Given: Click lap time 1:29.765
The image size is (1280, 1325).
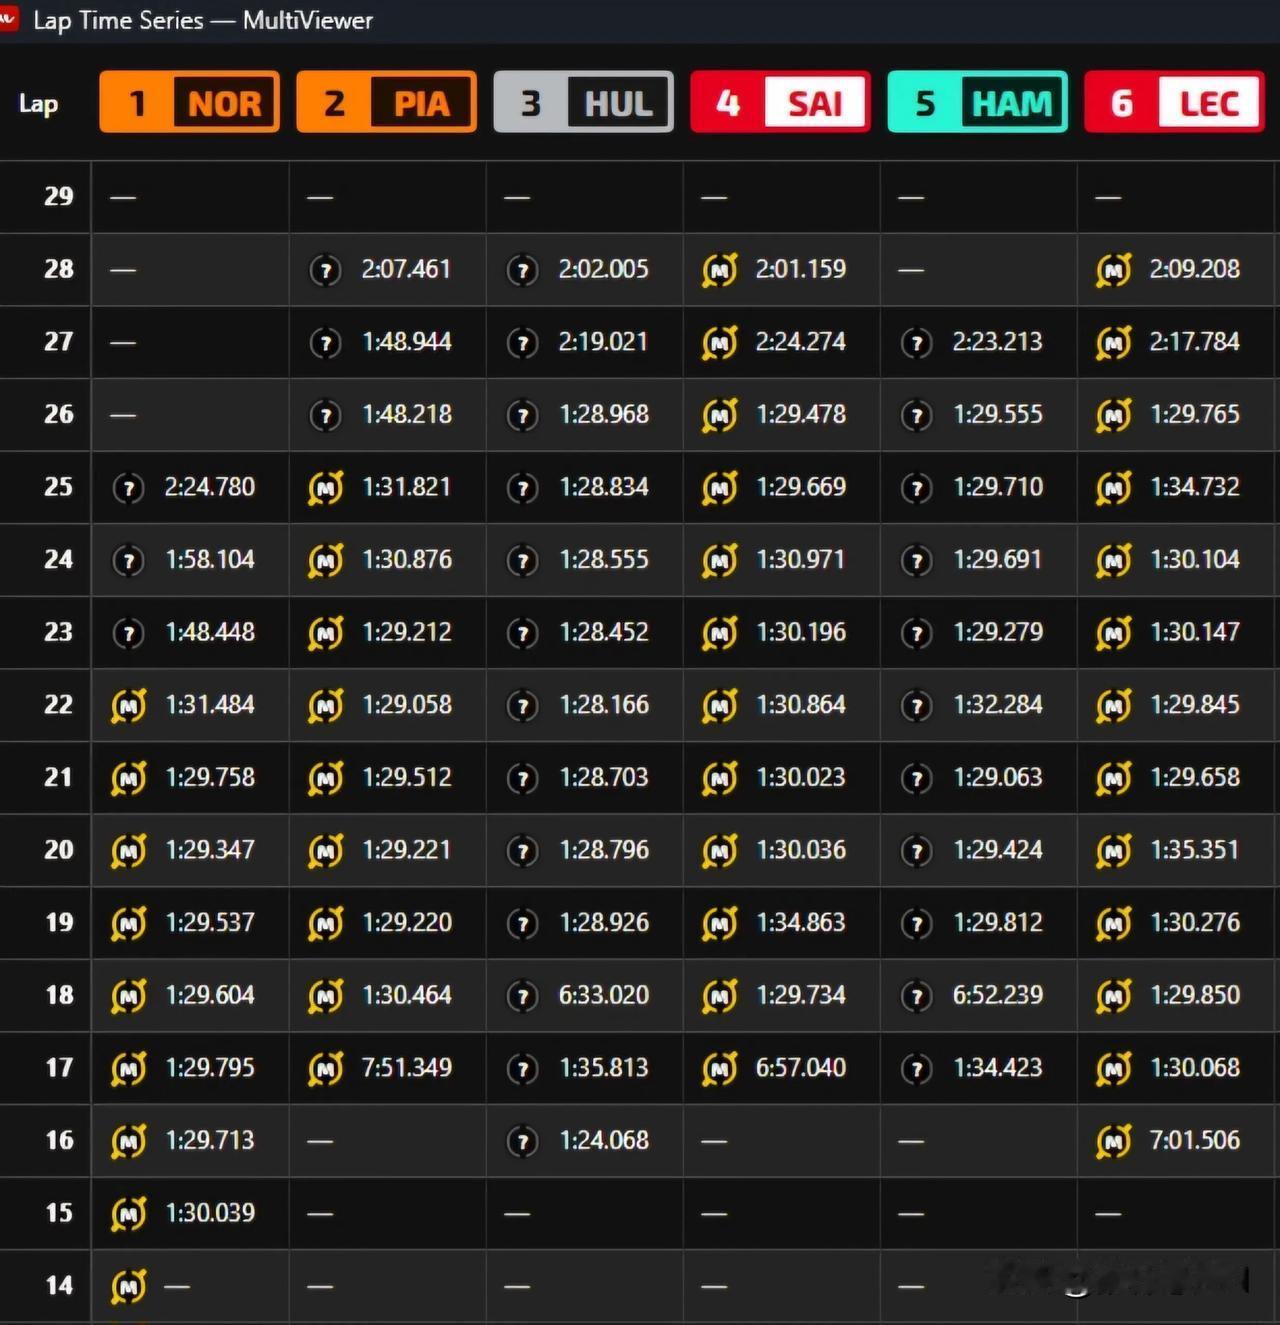Looking at the screenshot, I should click(1195, 415).
